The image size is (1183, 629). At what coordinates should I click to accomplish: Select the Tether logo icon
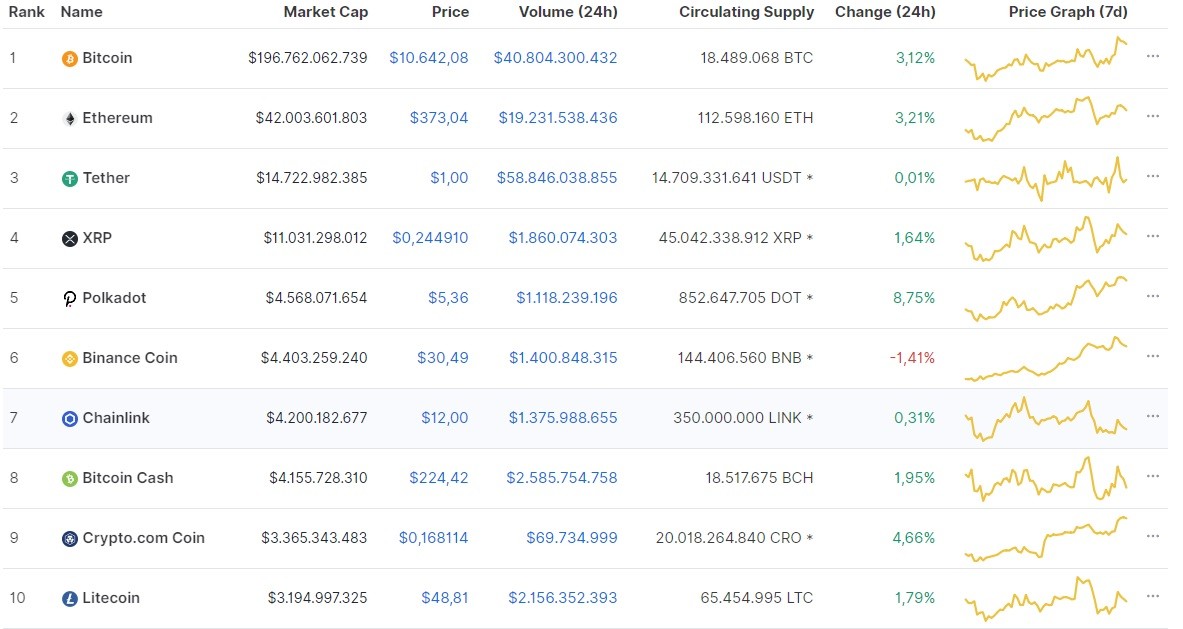point(68,178)
